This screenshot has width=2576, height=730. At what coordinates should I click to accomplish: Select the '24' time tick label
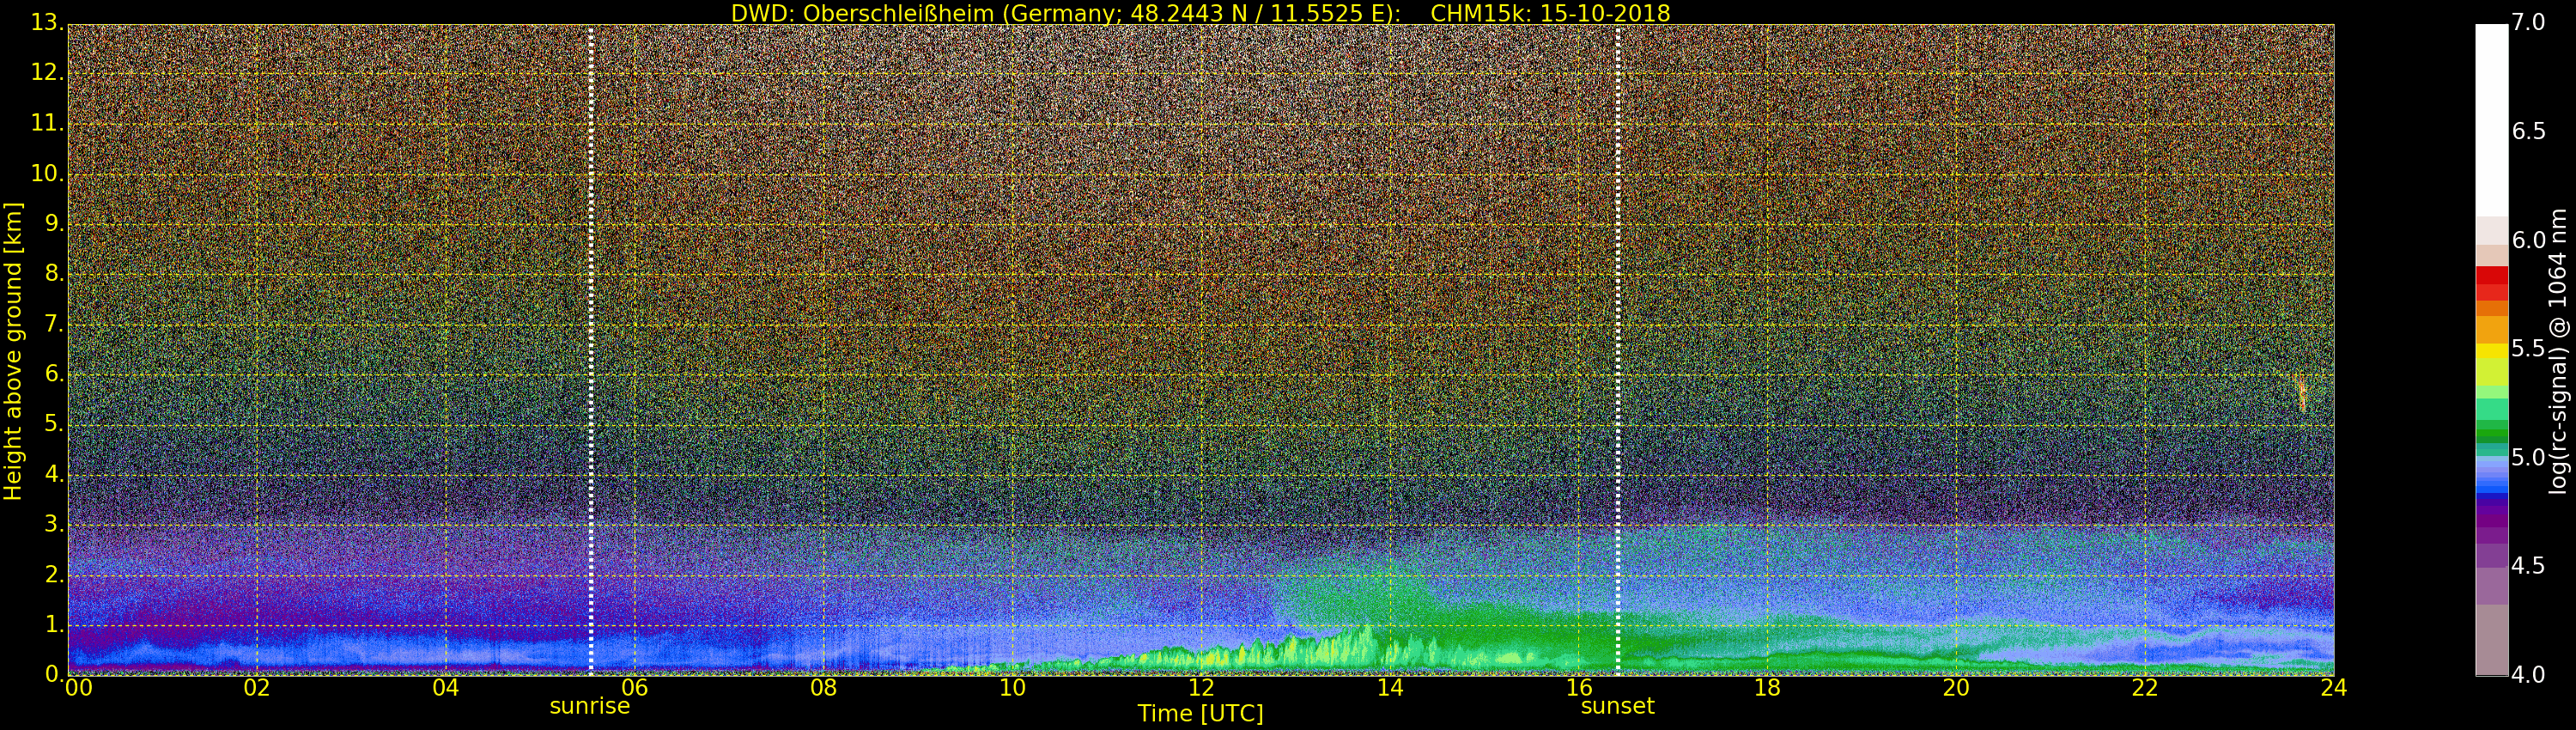(x=2333, y=688)
